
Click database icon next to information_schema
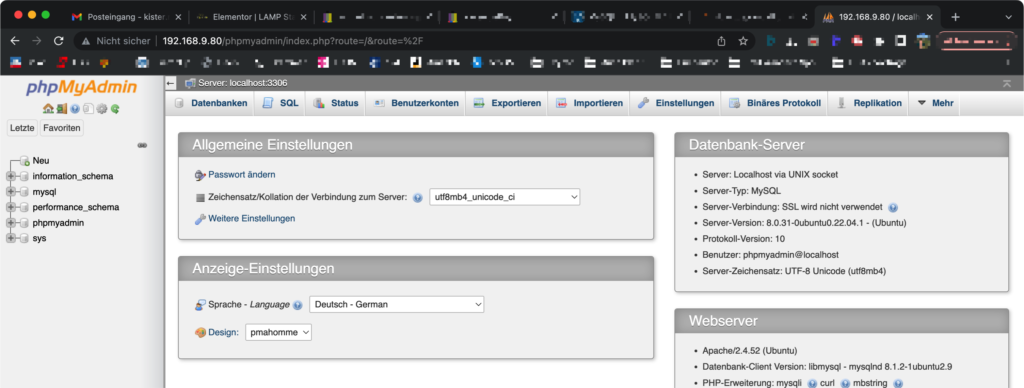tap(24, 176)
